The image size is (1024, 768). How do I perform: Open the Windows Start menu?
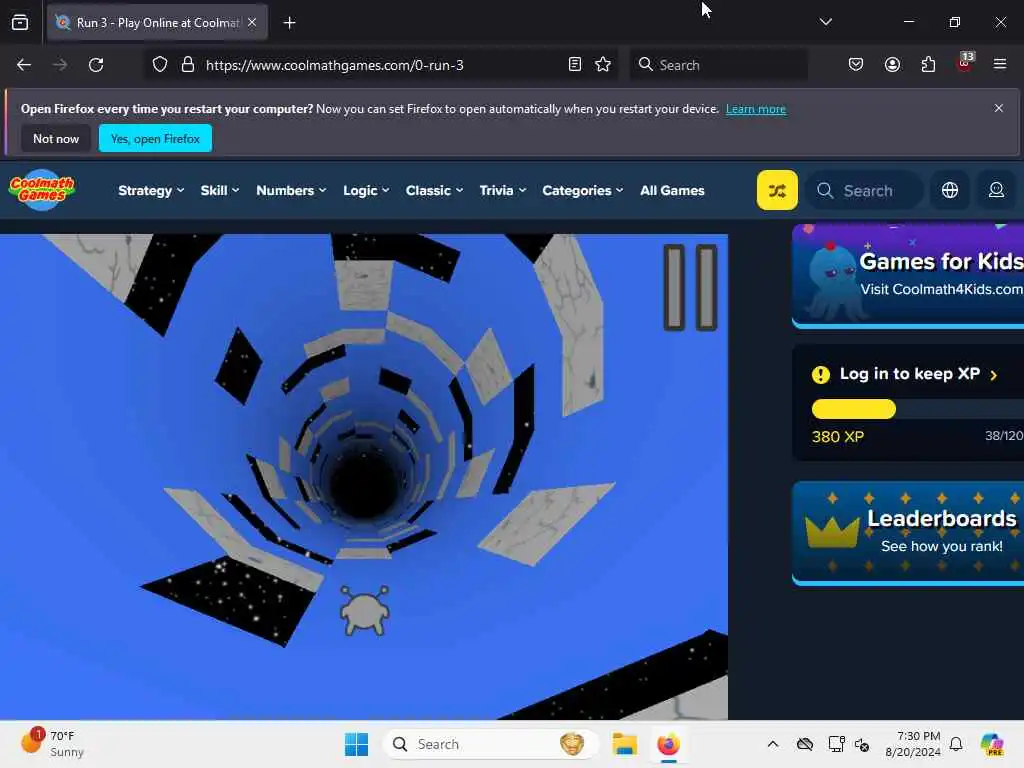(x=356, y=744)
